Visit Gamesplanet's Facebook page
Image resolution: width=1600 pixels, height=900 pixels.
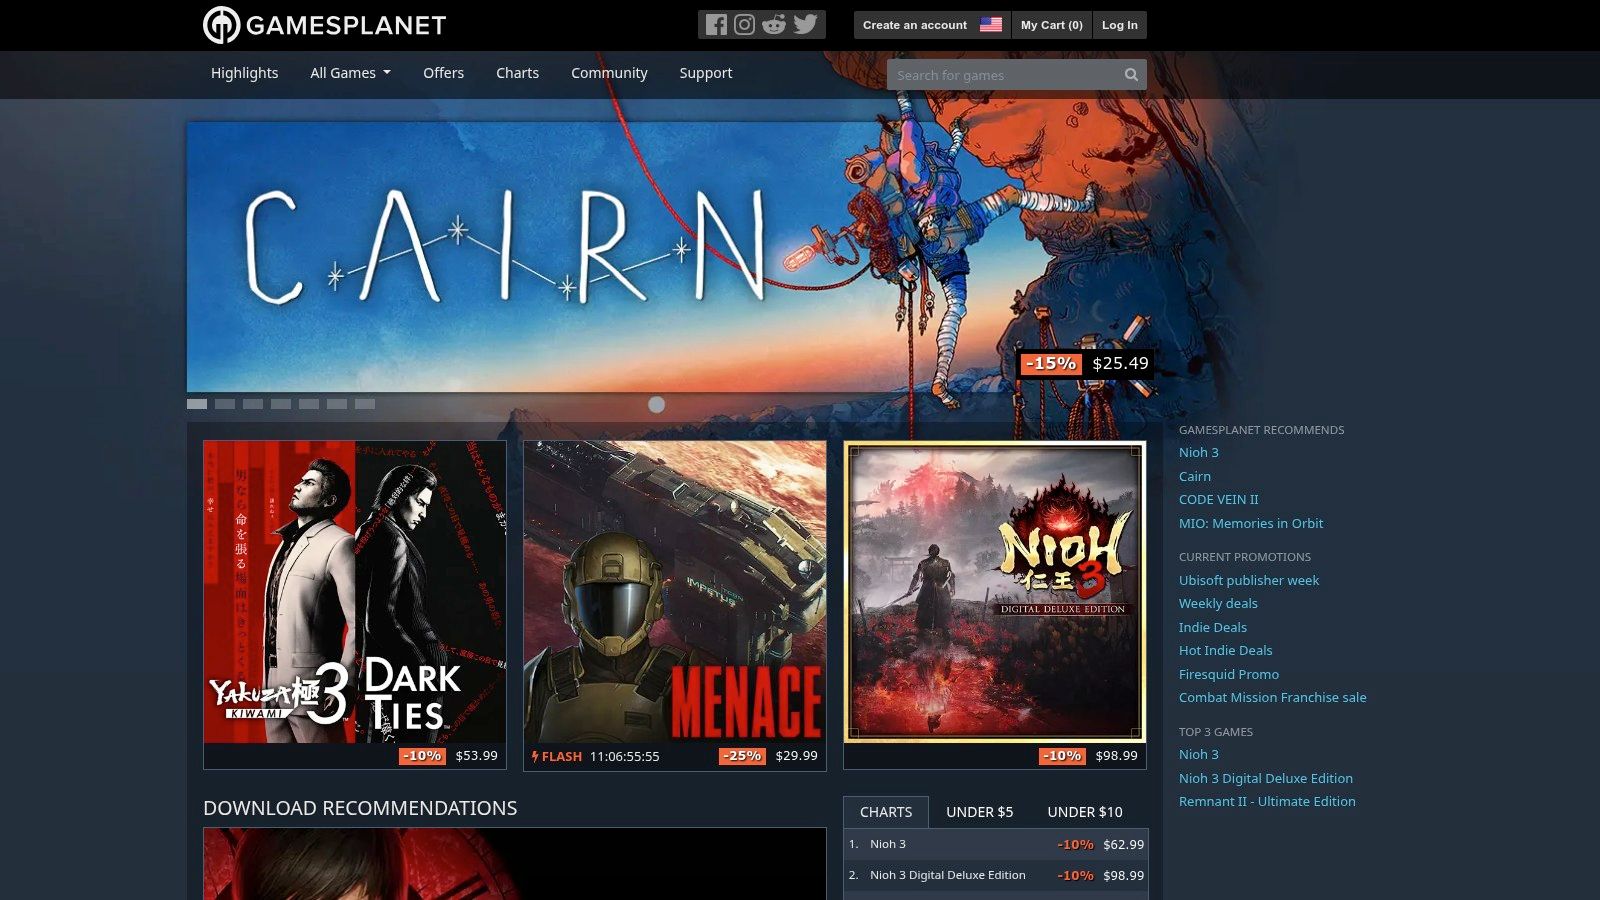(x=716, y=23)
